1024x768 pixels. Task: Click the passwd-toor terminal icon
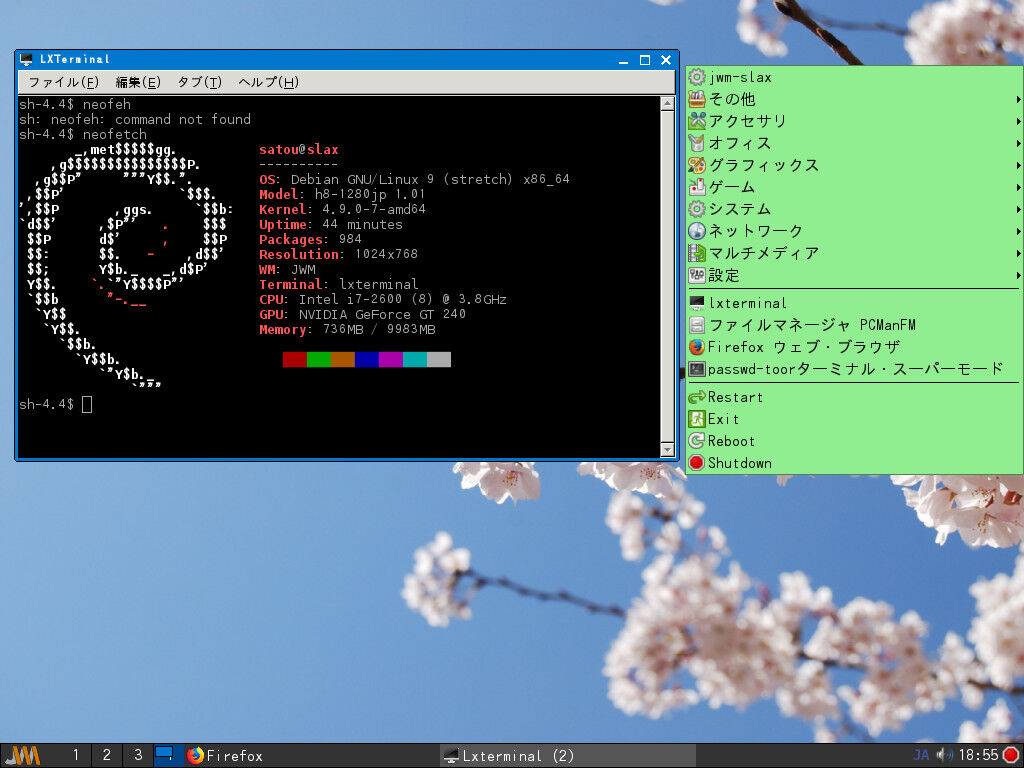click(697, 369)
